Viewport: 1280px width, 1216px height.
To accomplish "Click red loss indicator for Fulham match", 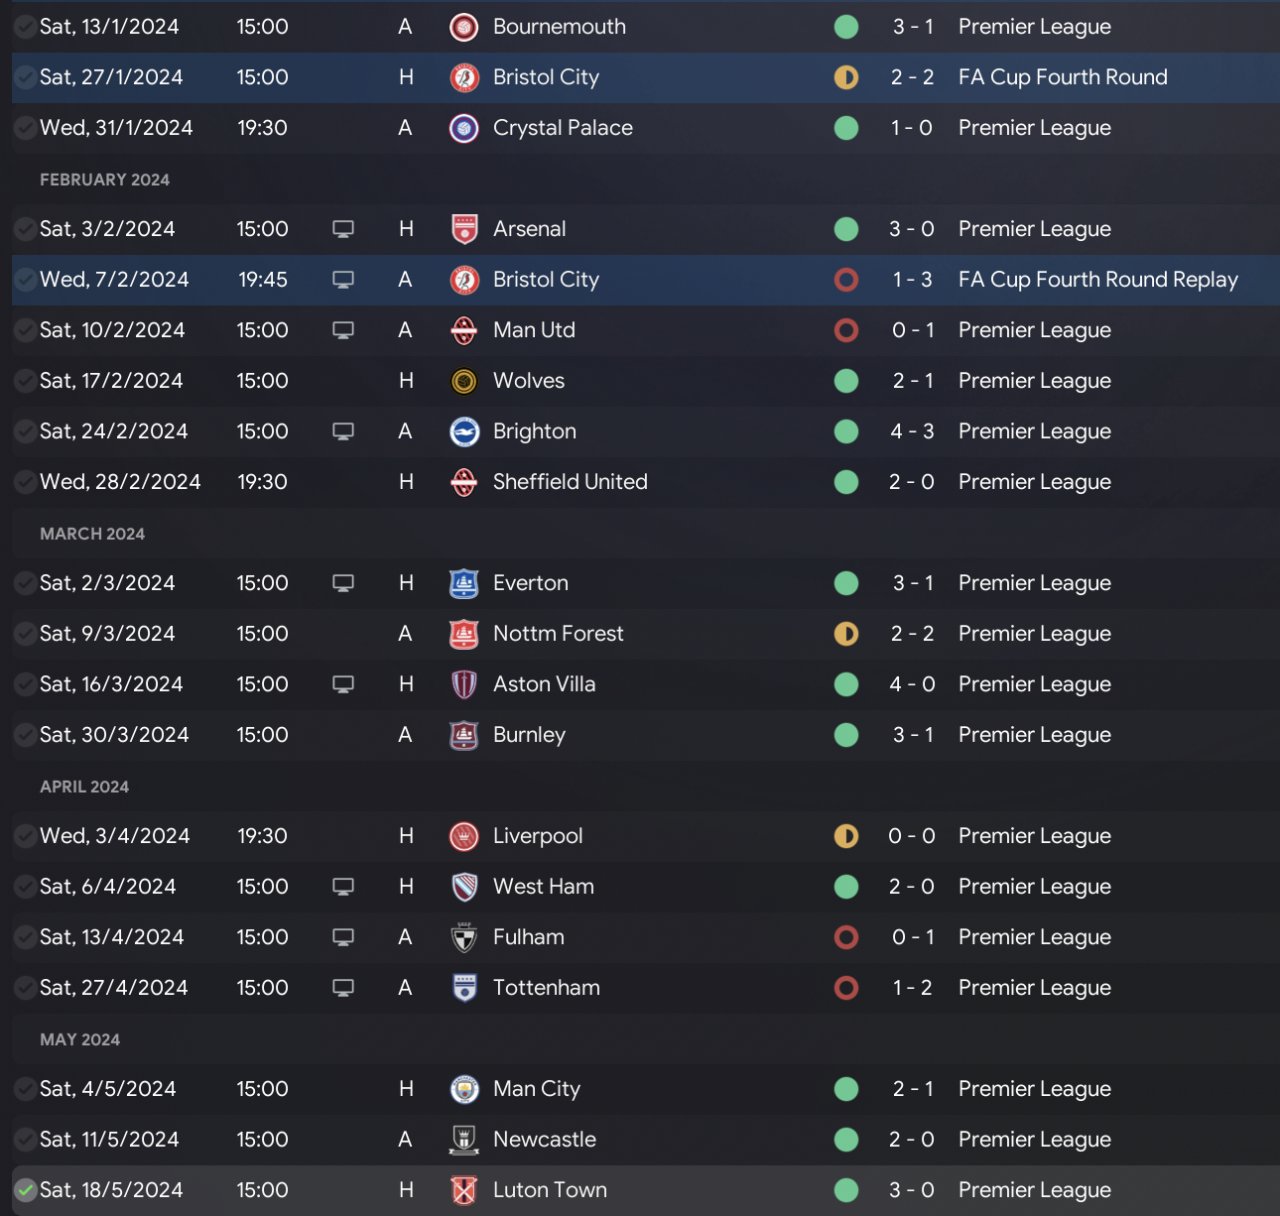I will tap(846, 938).
